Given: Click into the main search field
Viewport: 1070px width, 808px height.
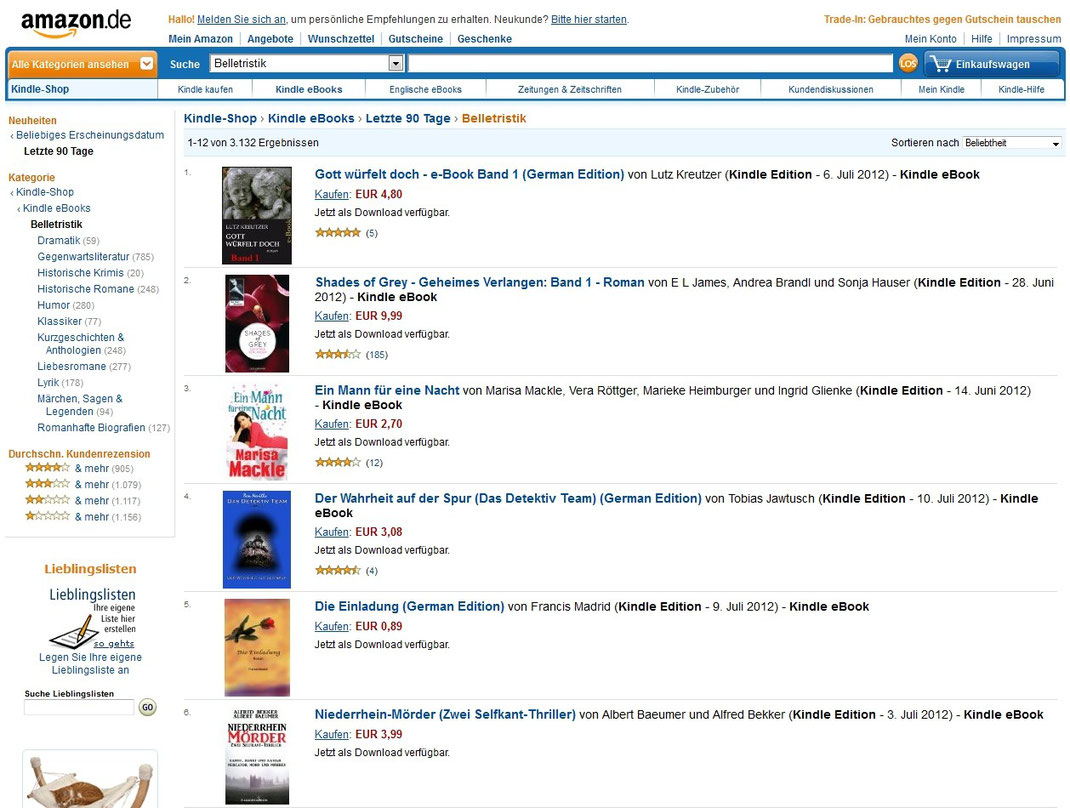Looking at the screenshot, I should pos(650,63).
